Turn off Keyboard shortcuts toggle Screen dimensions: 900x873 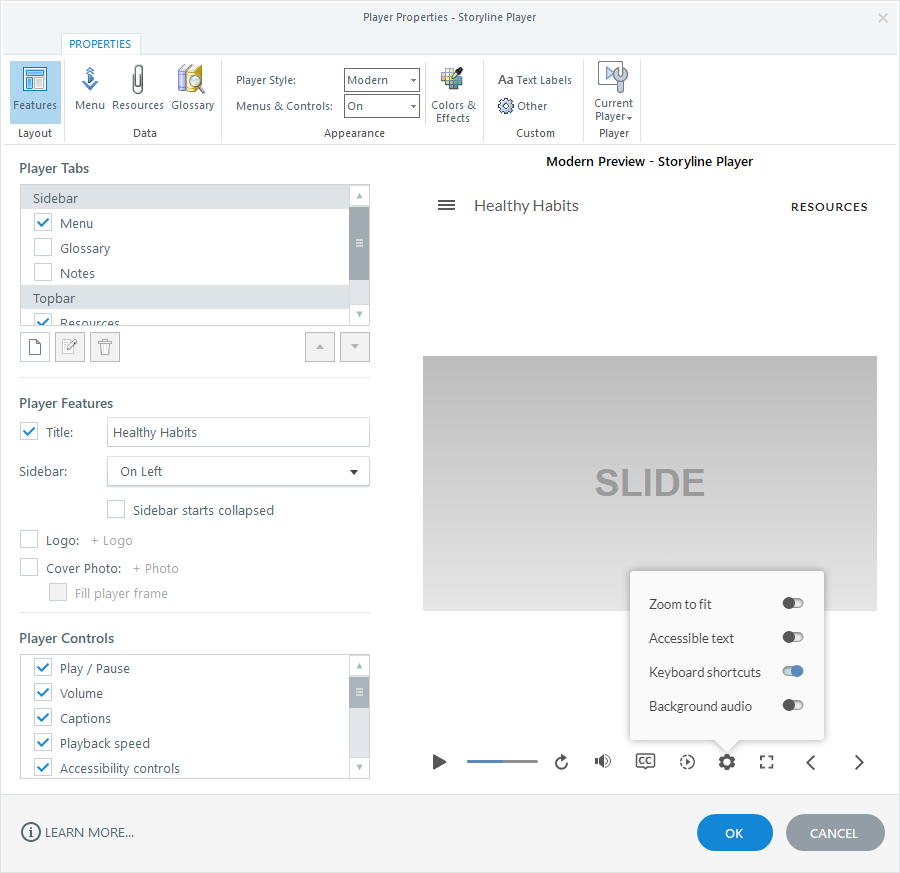point(793,671)
